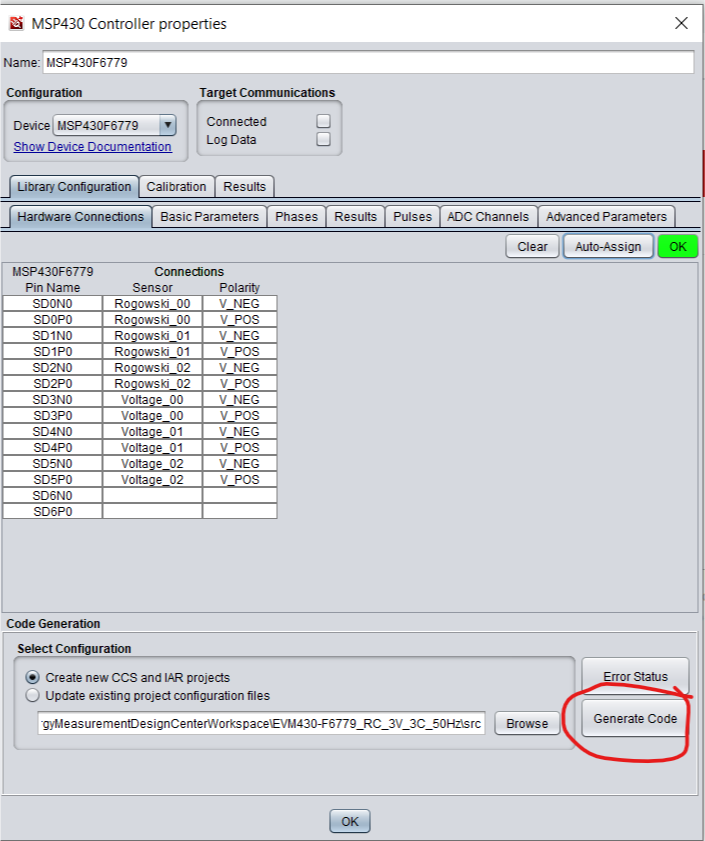Open the Results sub-tab next to Phases

pyautogui.click(x=355, y=217)
